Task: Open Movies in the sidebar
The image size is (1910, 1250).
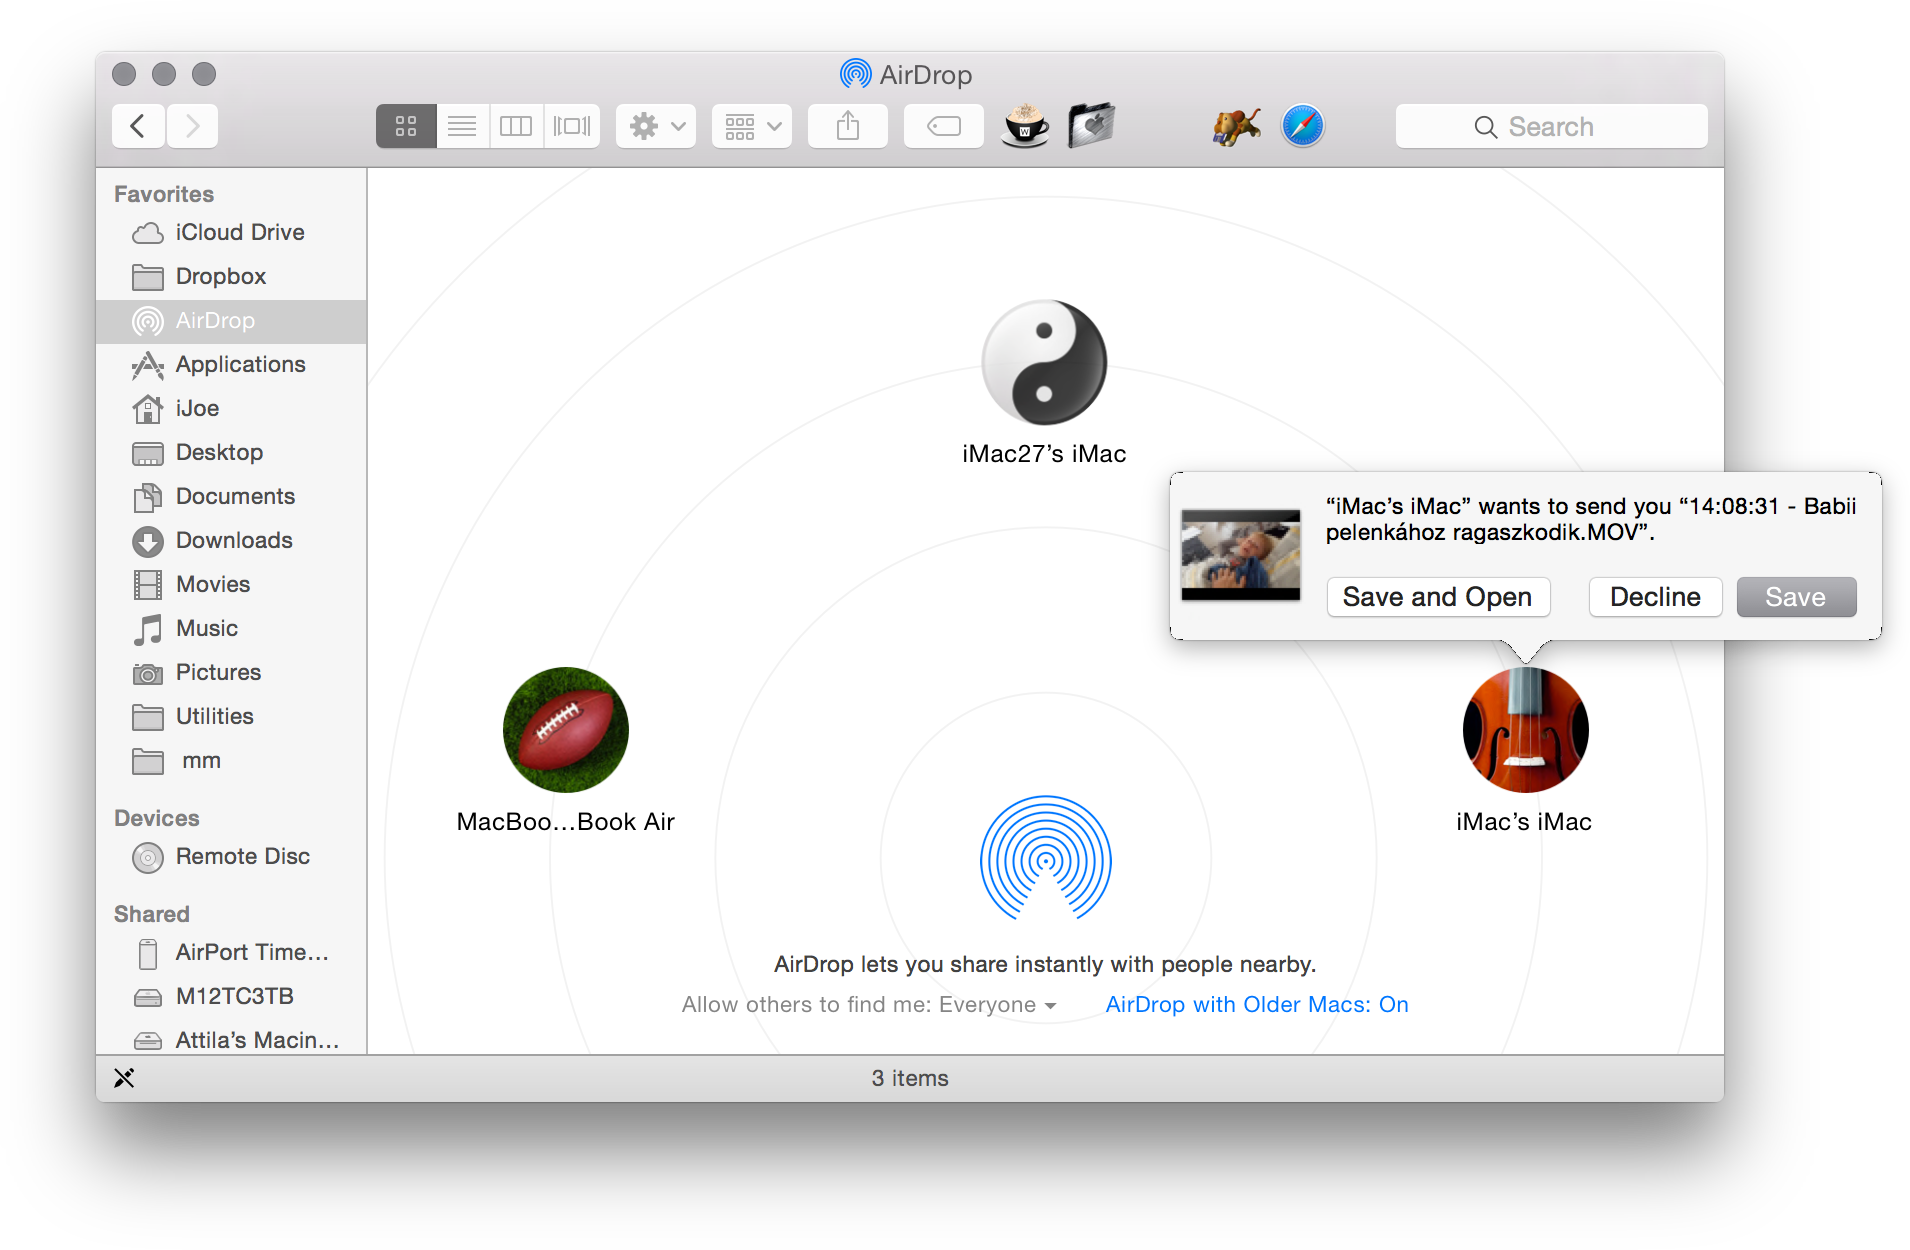Action: point(231,584)
